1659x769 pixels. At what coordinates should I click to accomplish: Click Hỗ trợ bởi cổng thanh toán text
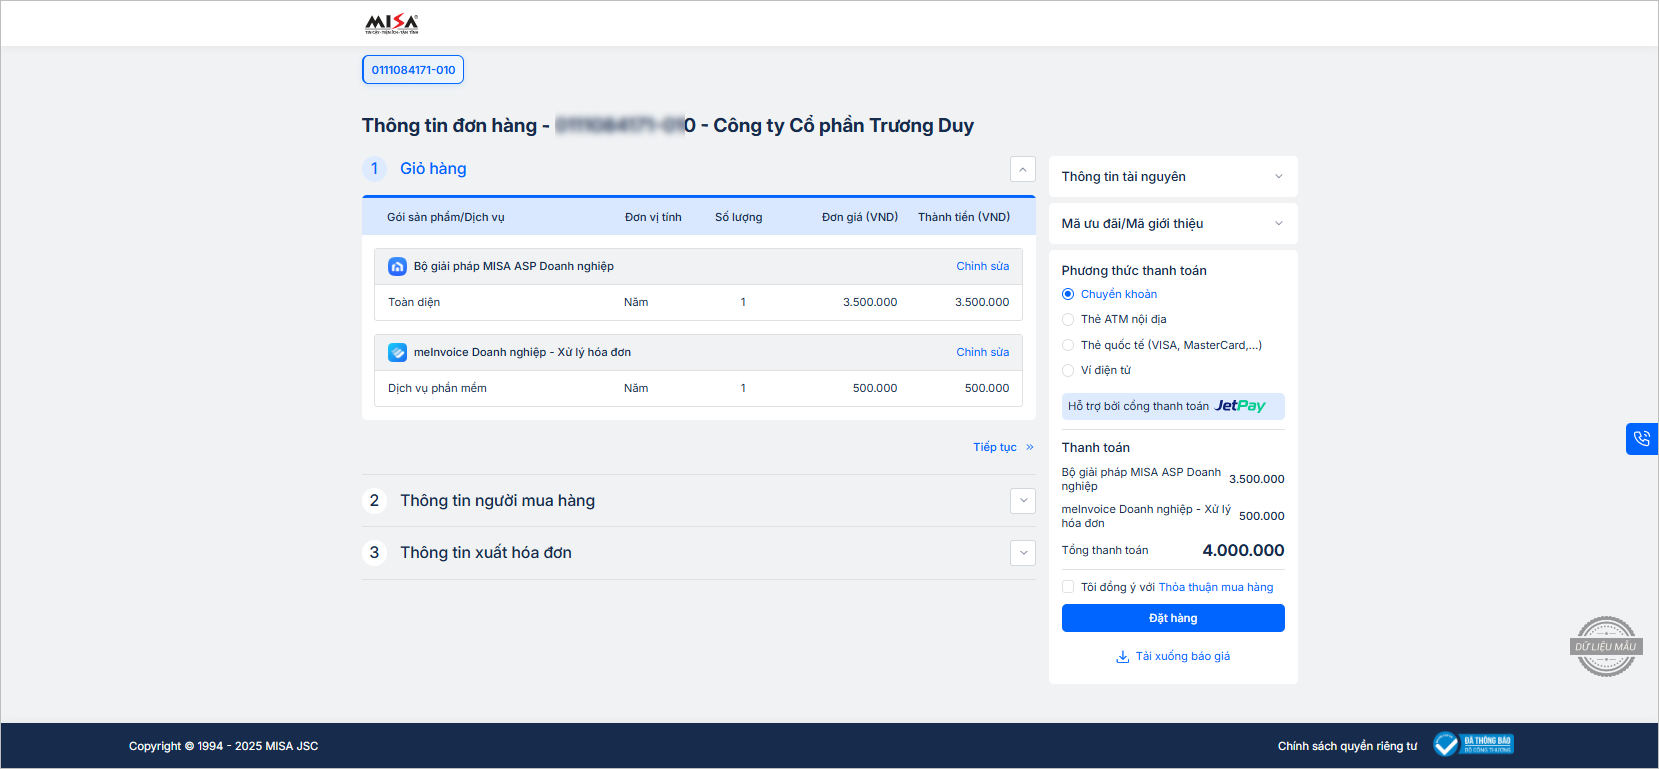pos(1138,406)
